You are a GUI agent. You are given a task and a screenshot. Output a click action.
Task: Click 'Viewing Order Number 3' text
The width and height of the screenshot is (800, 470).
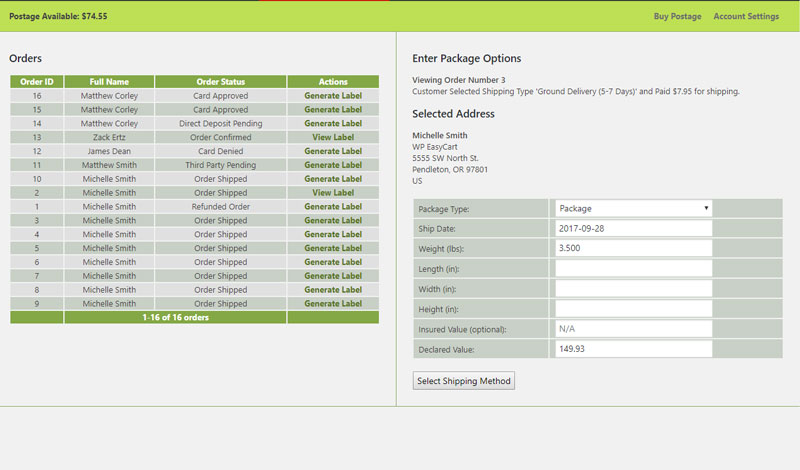point(459,80)
